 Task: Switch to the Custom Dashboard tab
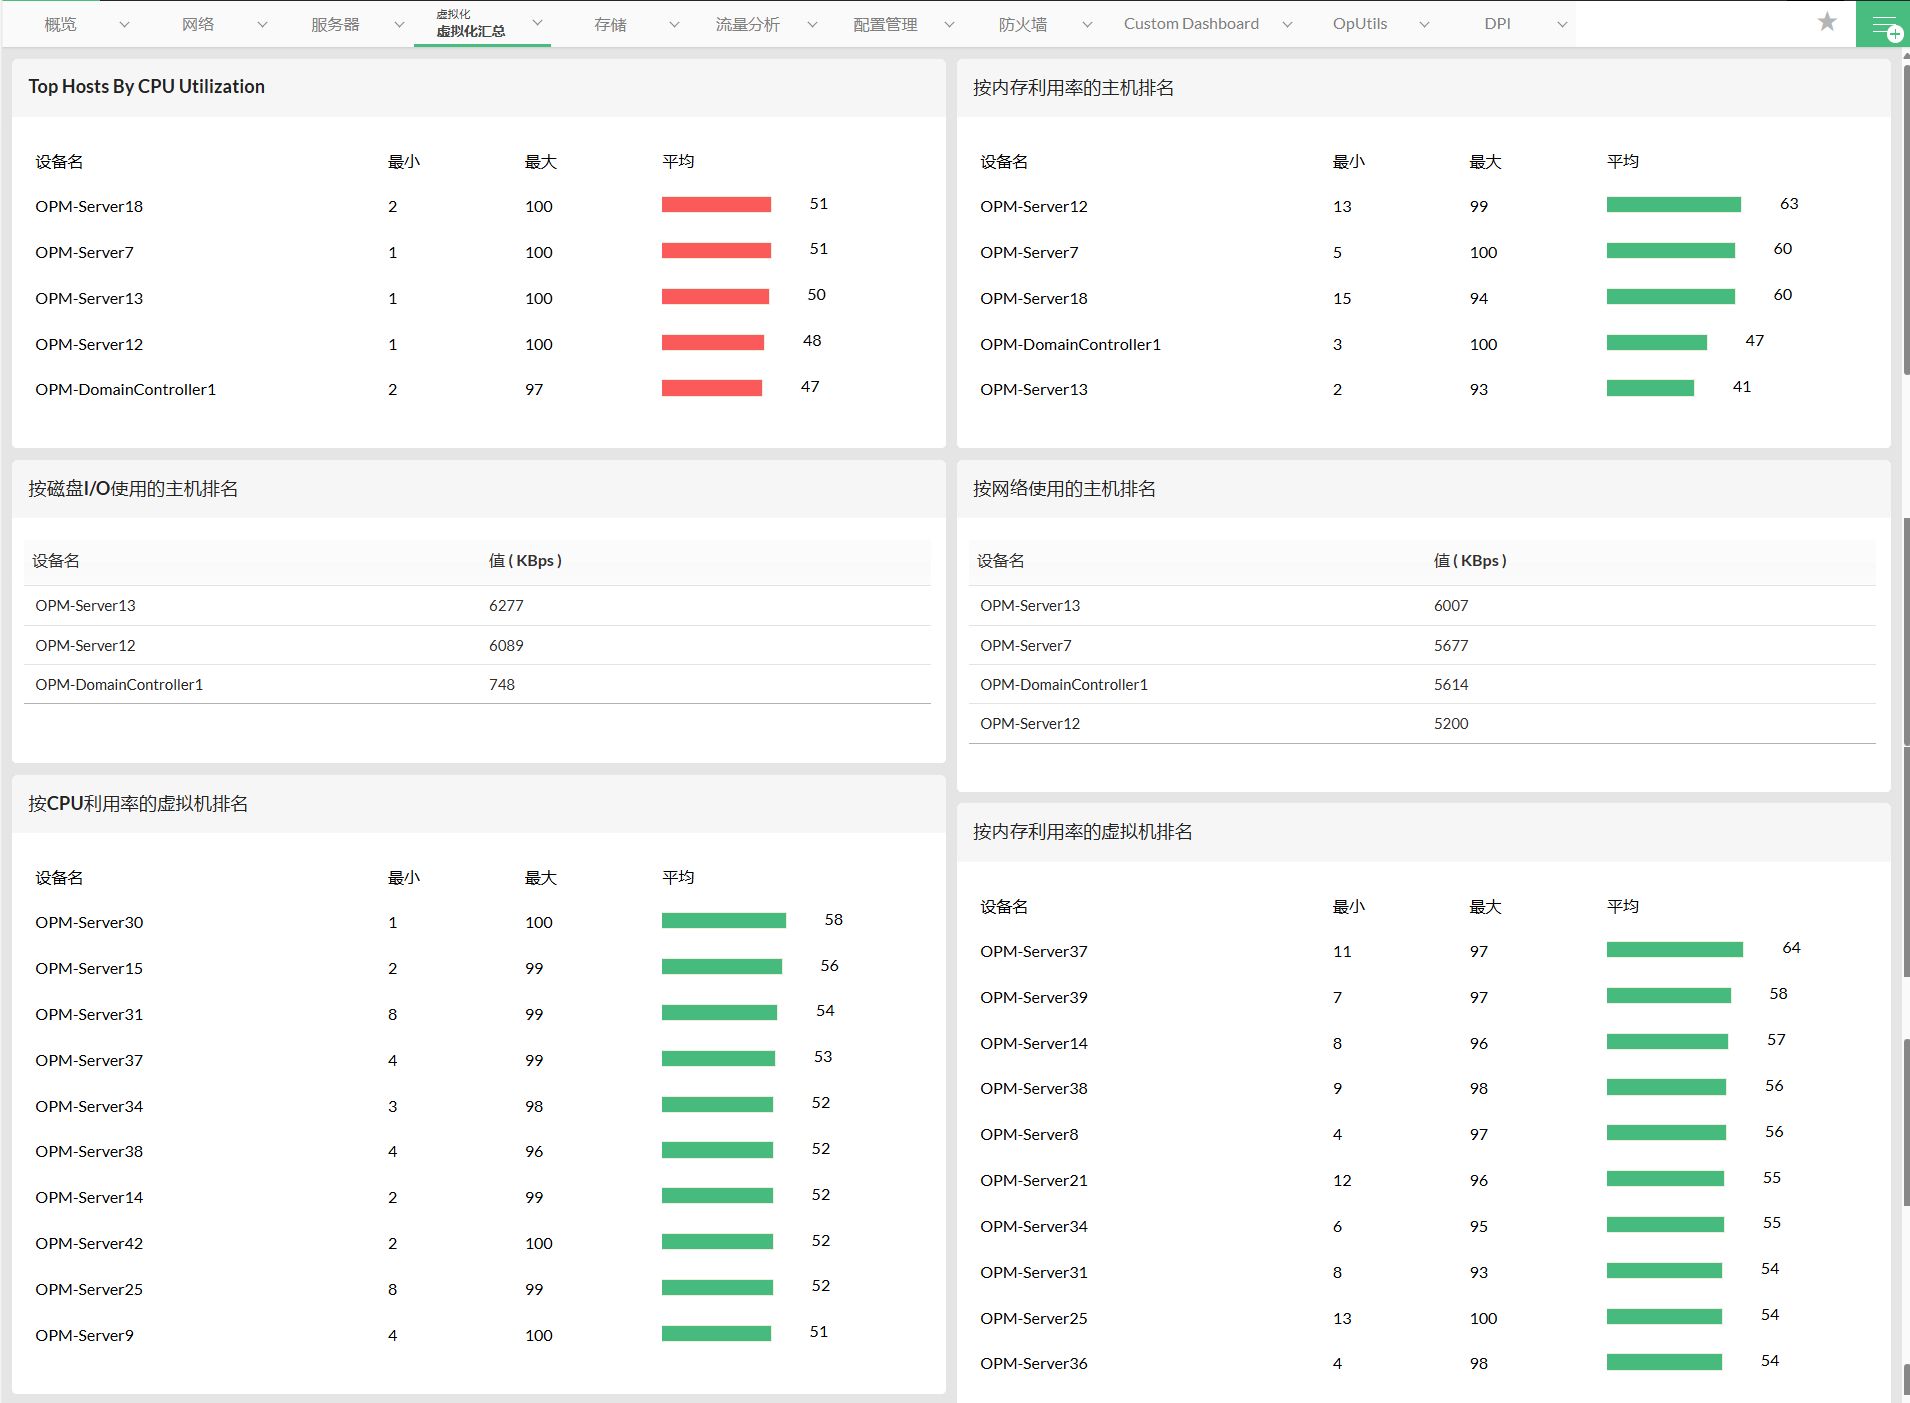tap(1190, 24)
